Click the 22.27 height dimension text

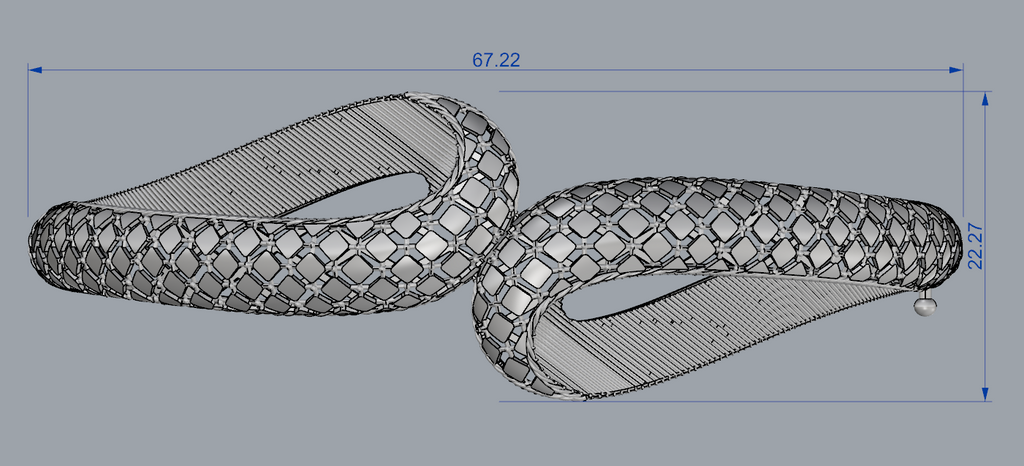pos(977,246)
